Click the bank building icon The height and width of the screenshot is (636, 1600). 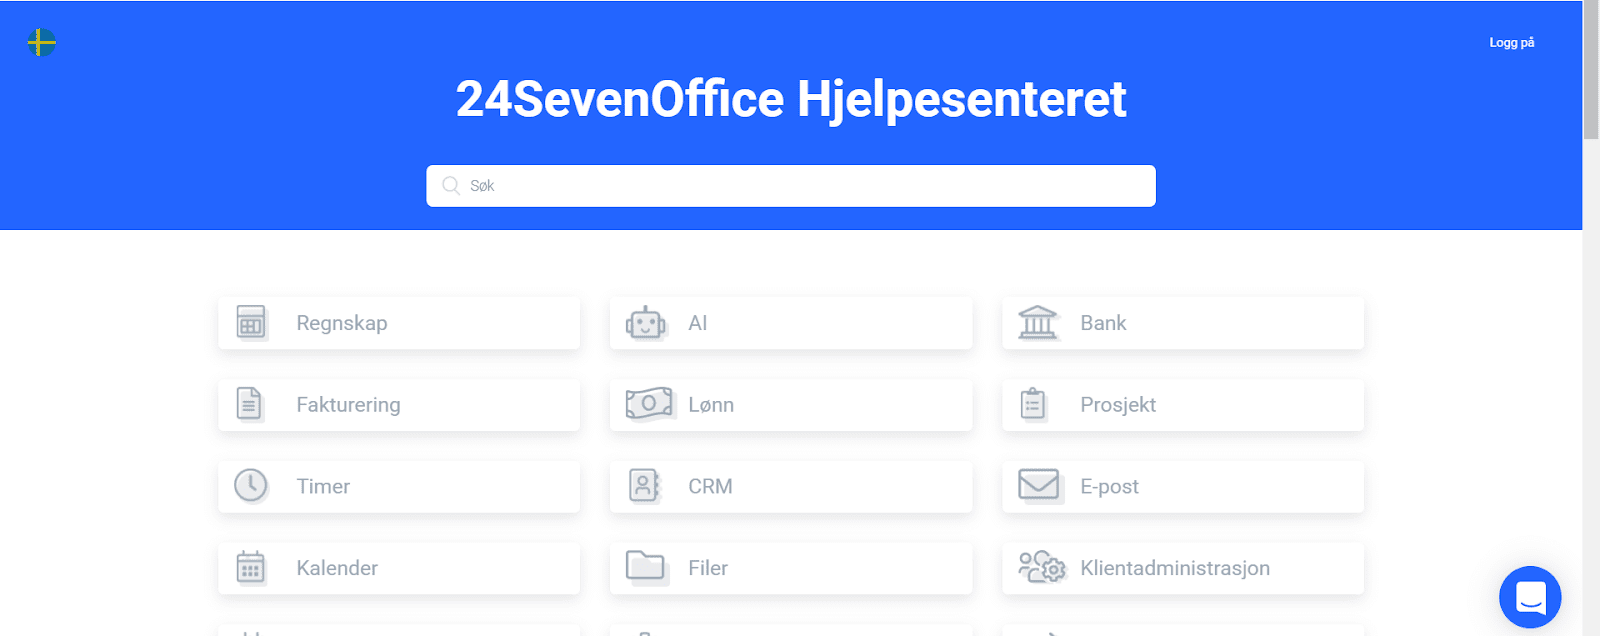click(1038, 323)
